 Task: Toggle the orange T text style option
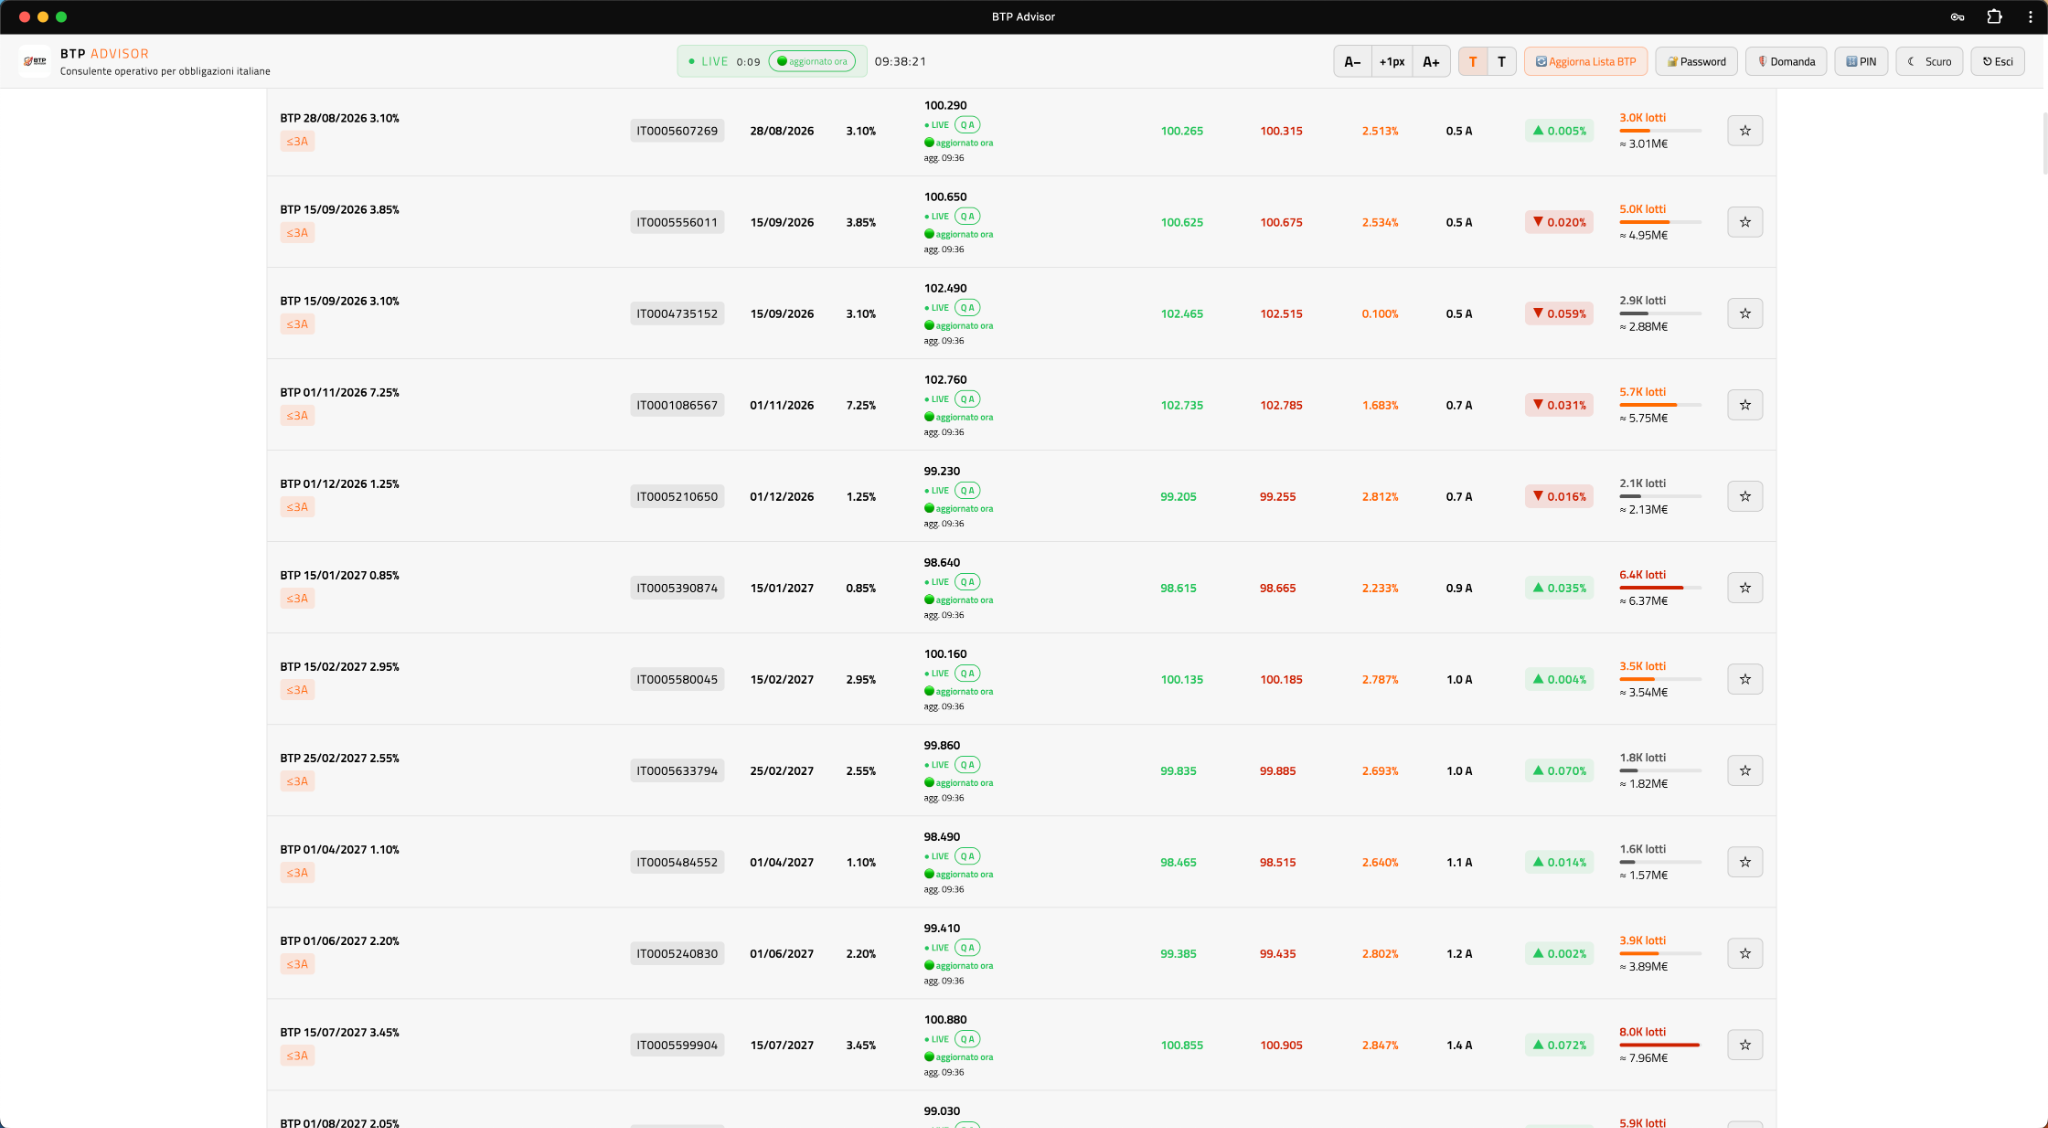[x=1473, y=61]
